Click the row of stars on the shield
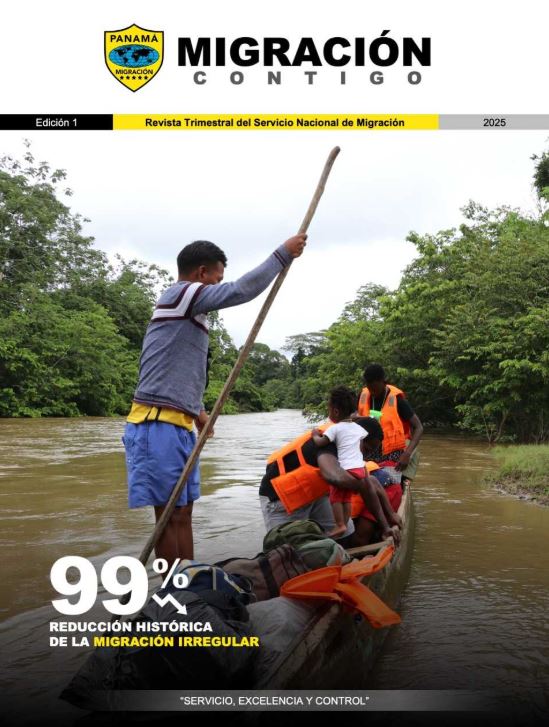This screenshot has height=727, width=549. click(x=133, y=78)
